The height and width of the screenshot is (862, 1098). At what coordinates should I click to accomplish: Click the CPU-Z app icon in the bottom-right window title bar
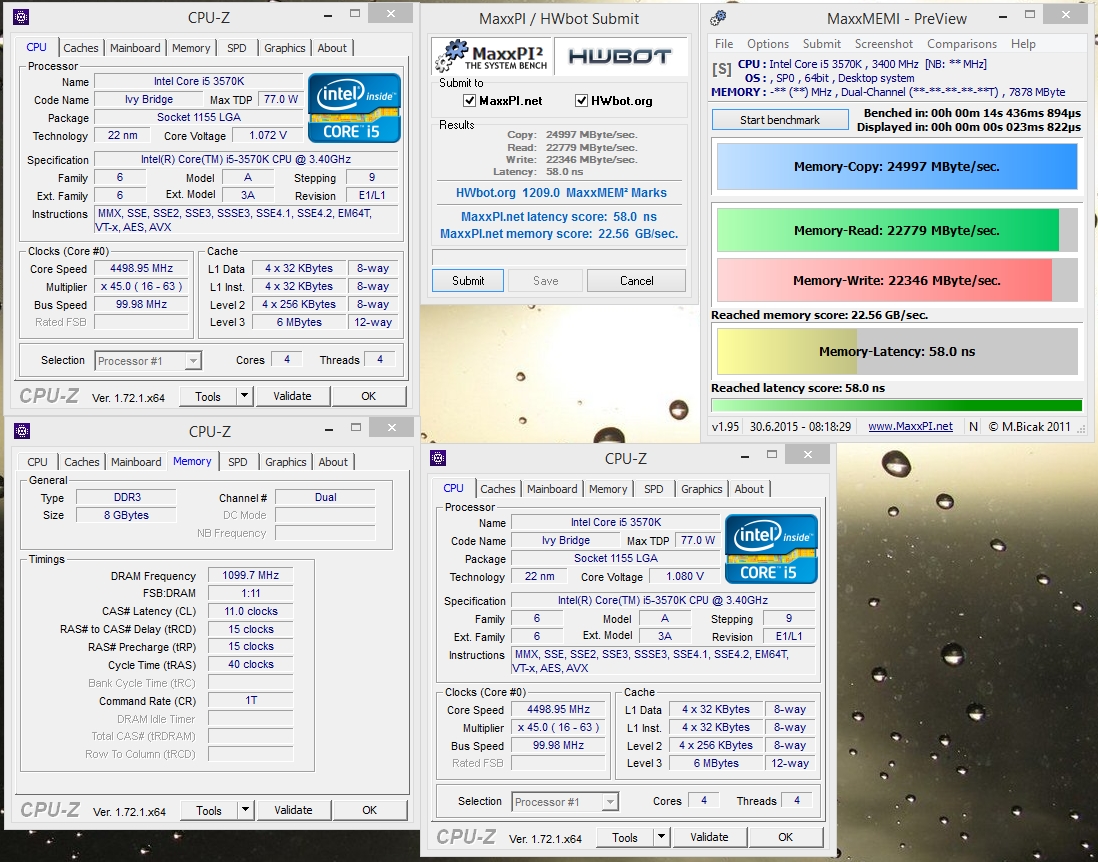point(438,458)
